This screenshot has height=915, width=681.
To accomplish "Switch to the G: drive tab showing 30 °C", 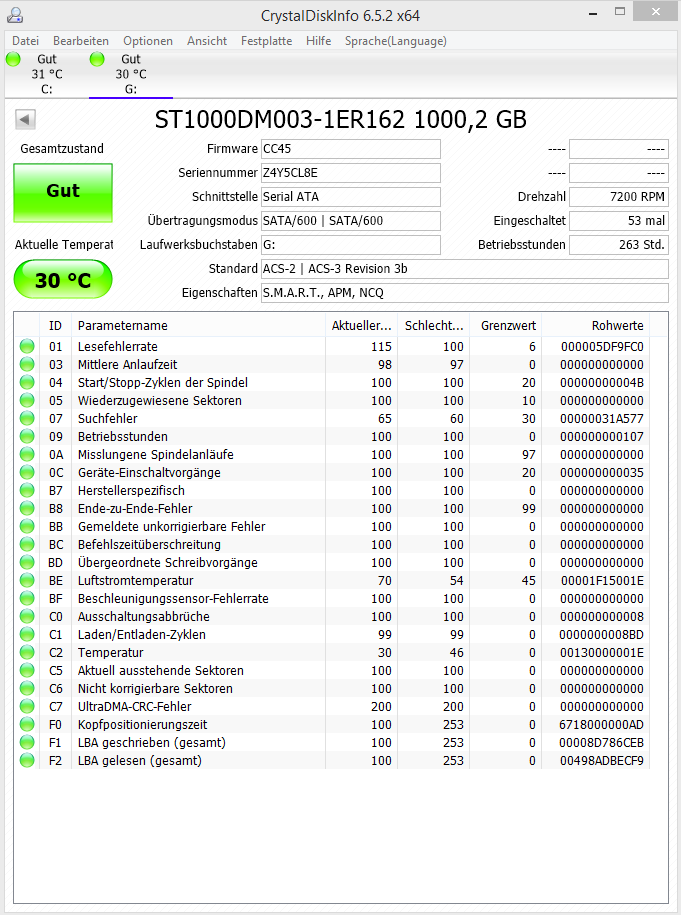I will 131,74.
